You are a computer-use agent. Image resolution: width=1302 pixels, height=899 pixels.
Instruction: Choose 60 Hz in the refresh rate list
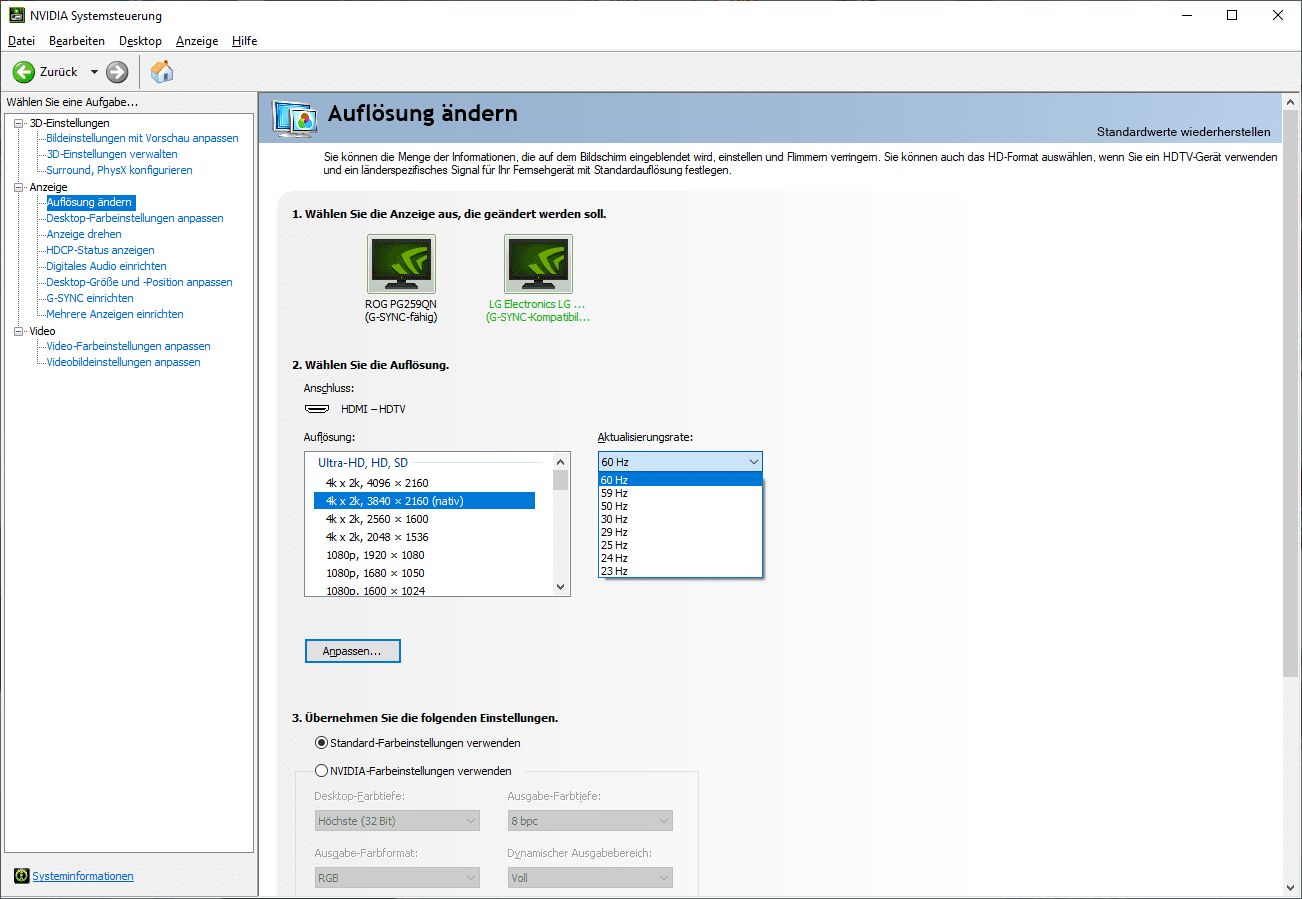(680, 480)
